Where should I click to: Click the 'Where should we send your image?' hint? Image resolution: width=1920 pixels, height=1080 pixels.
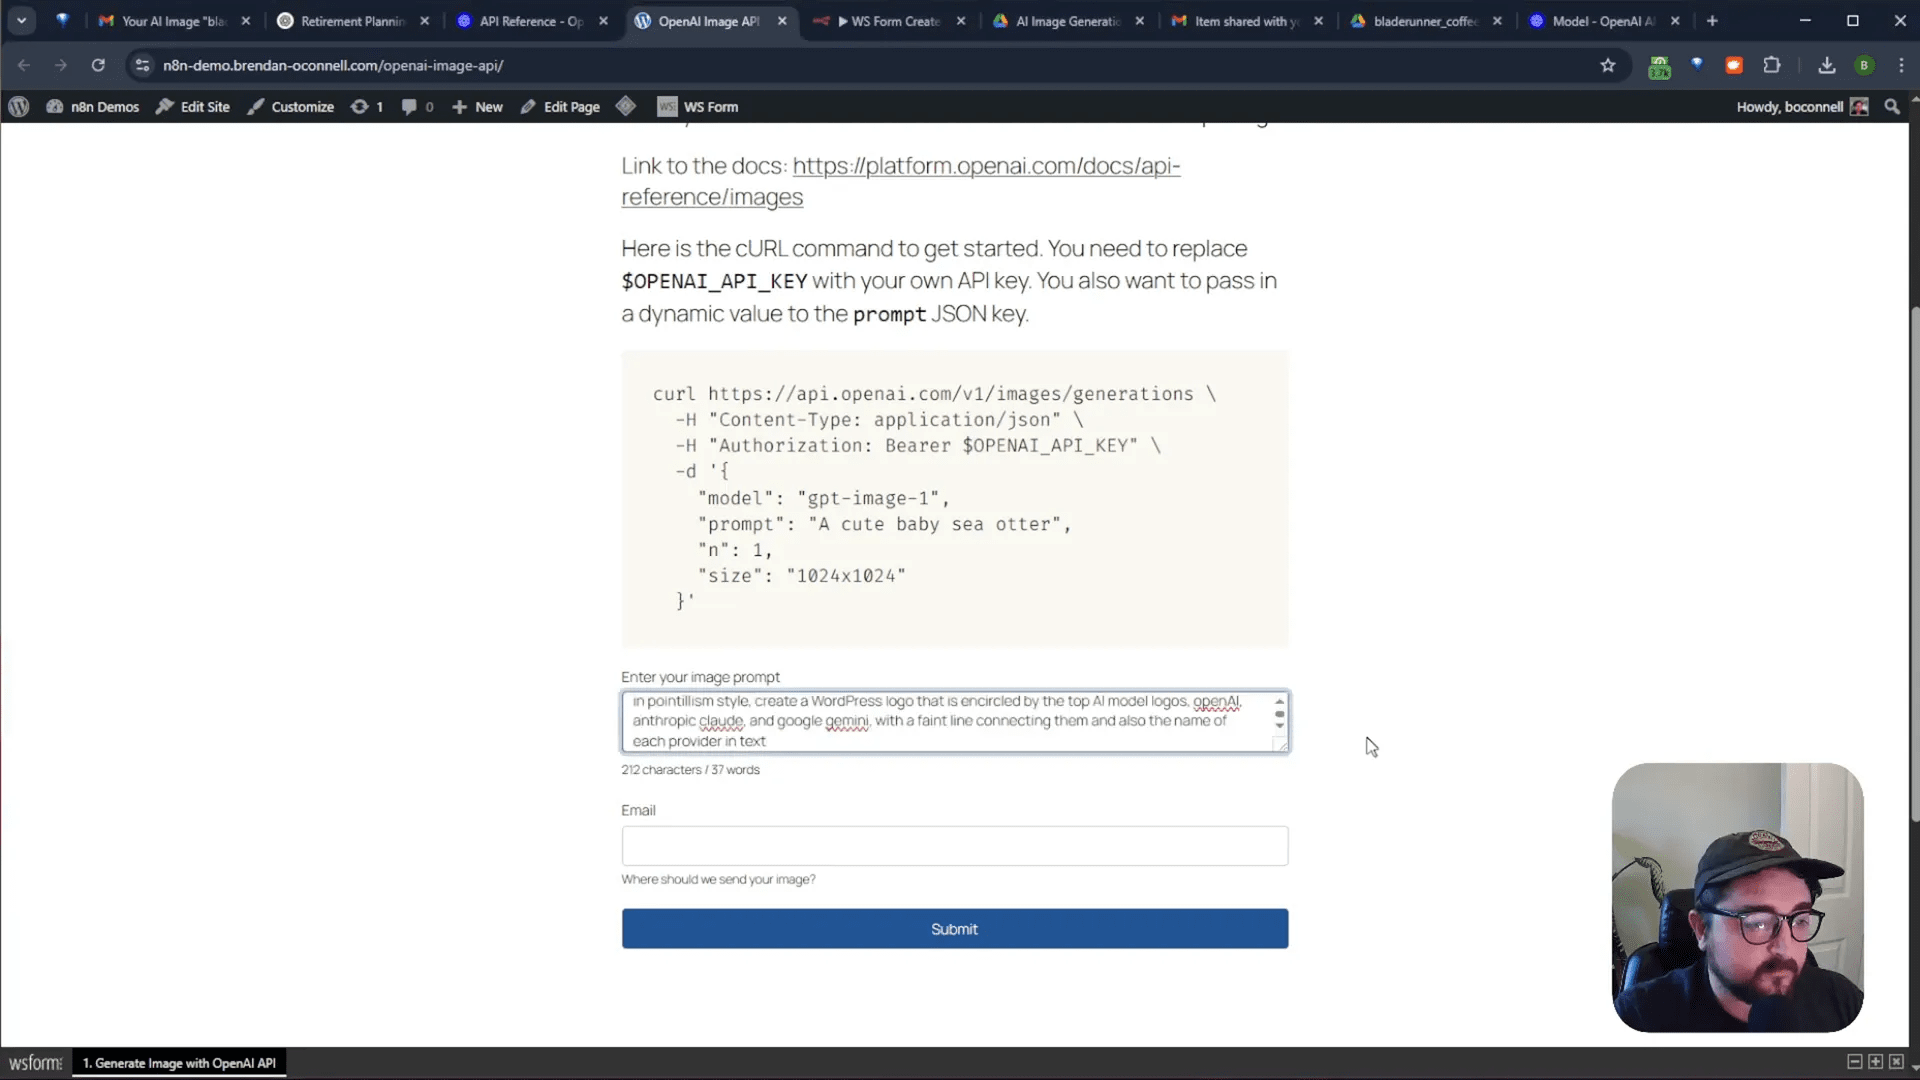[x=718, y=880]
